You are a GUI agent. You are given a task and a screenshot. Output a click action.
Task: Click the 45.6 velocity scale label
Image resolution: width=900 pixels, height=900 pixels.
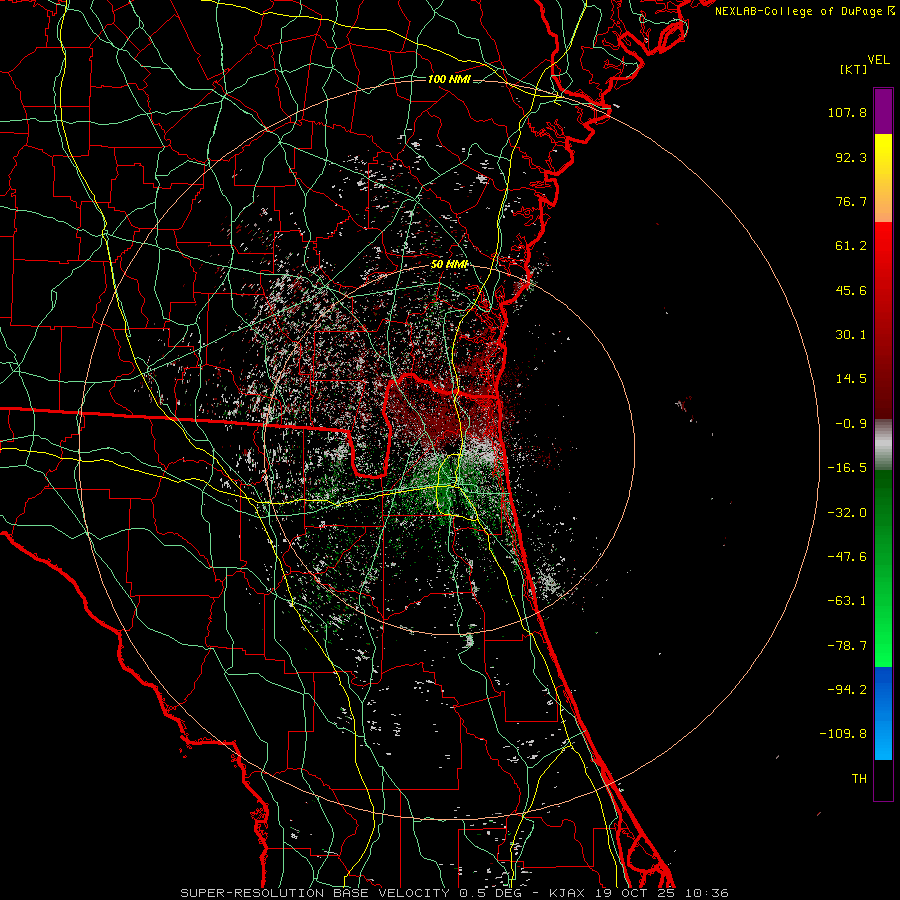851,290
